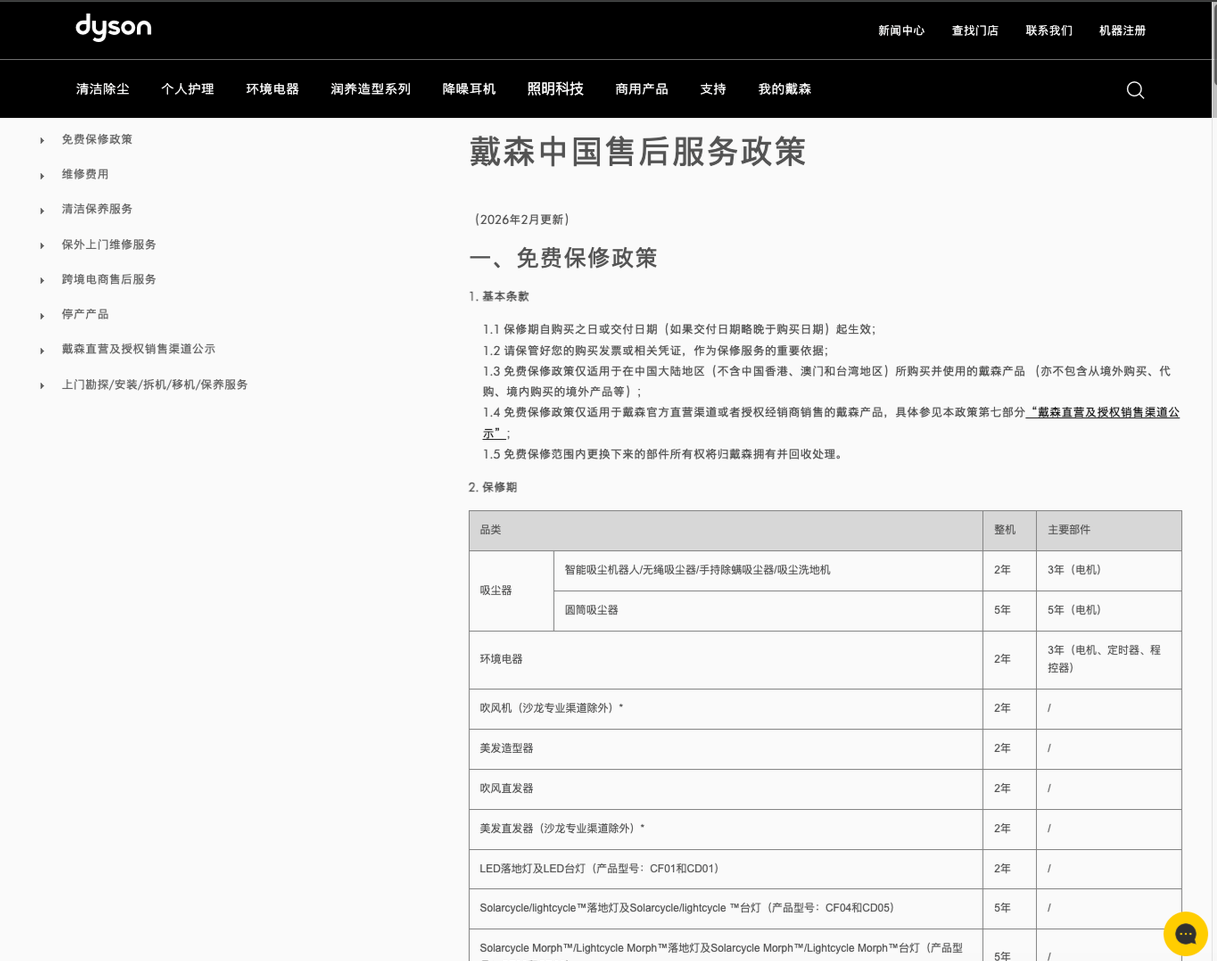Click the 智能吸尘机器人/无绳吸尘器 table row cell
Screen dimensions: 1217x961
pyautogui.click(x=768, y=570)
